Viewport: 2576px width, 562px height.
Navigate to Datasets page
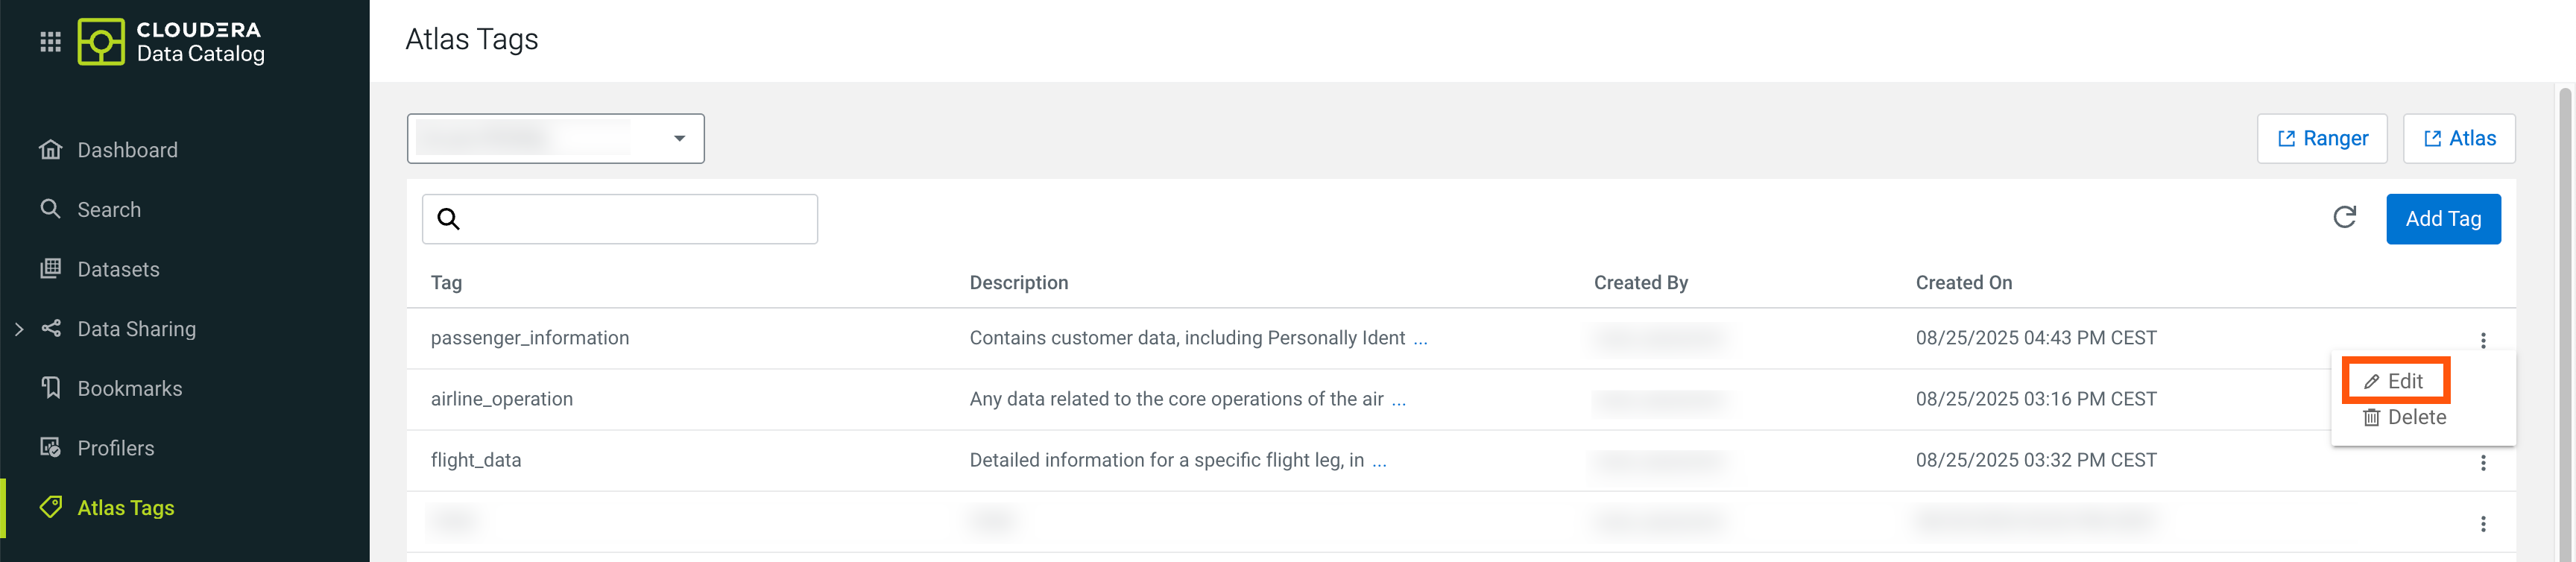[x=118, y=269]
